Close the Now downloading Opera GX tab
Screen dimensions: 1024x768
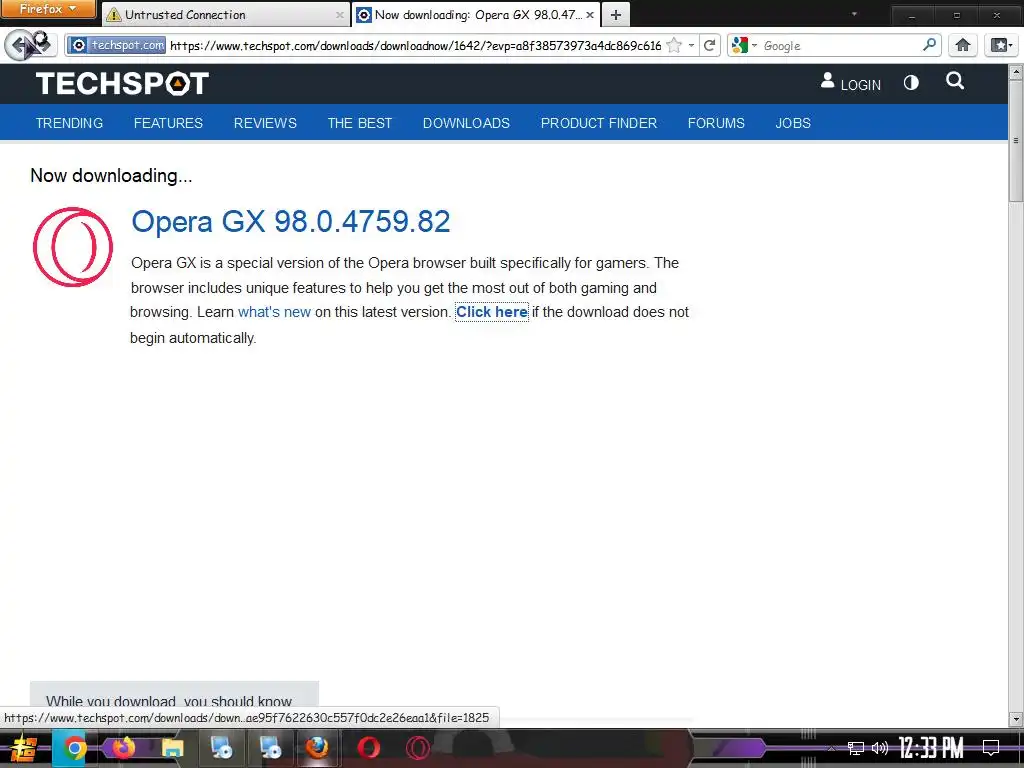[590, 15]
